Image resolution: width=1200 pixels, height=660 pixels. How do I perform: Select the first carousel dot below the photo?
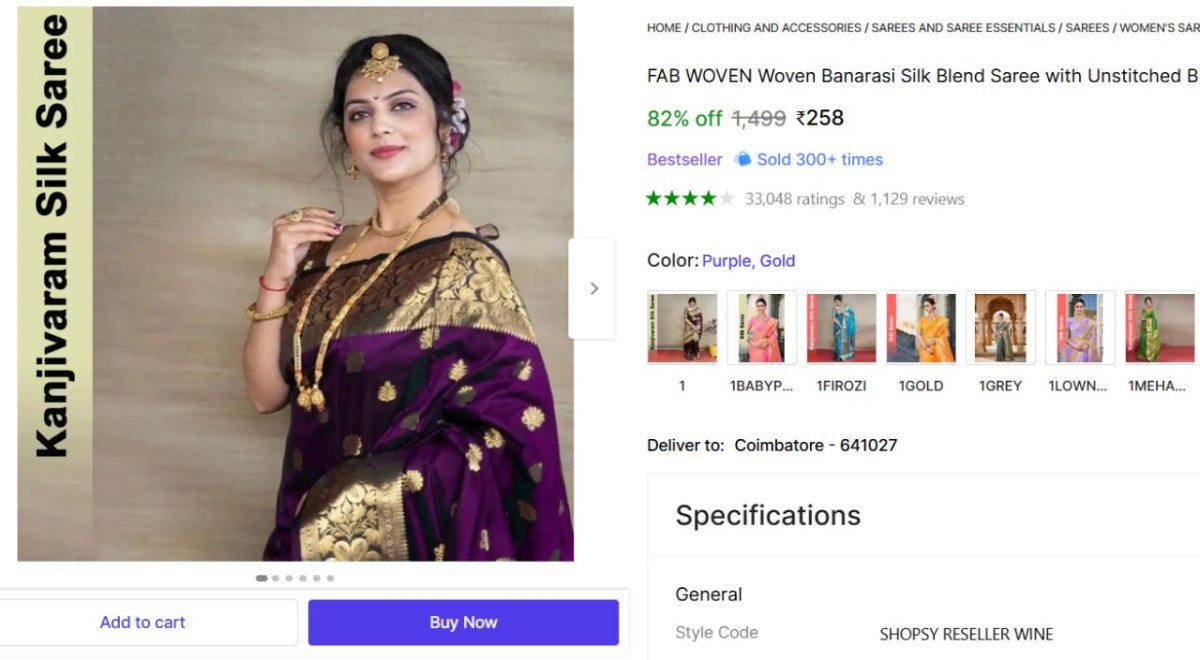click(261, 577)
